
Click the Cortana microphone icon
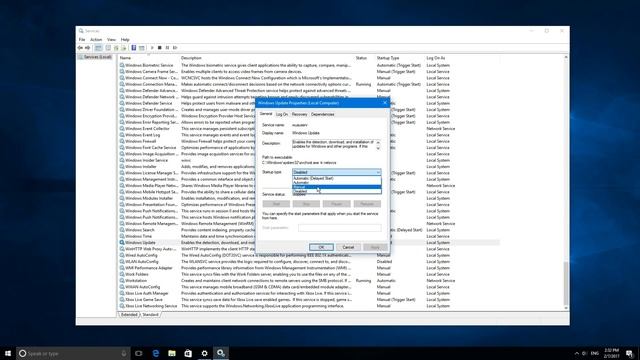(124, 353)
